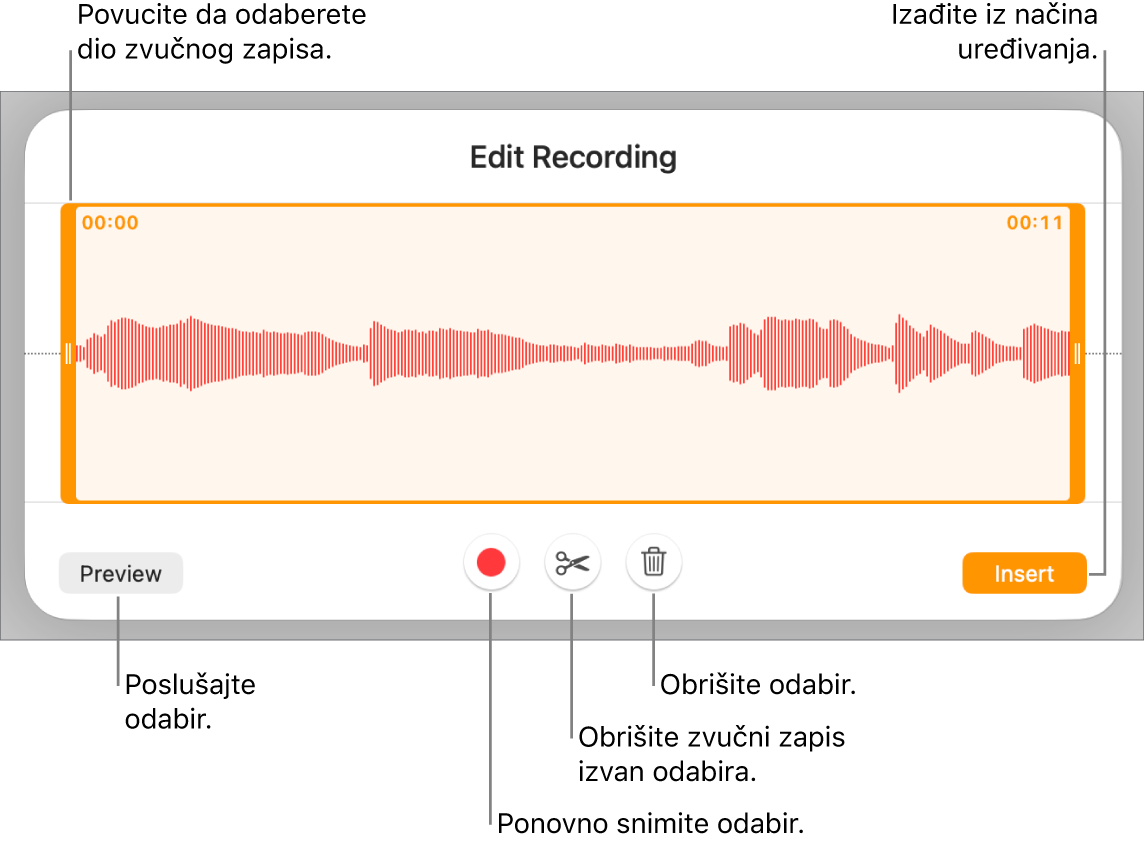Click the 00:11 end time label

(1035, 223)
